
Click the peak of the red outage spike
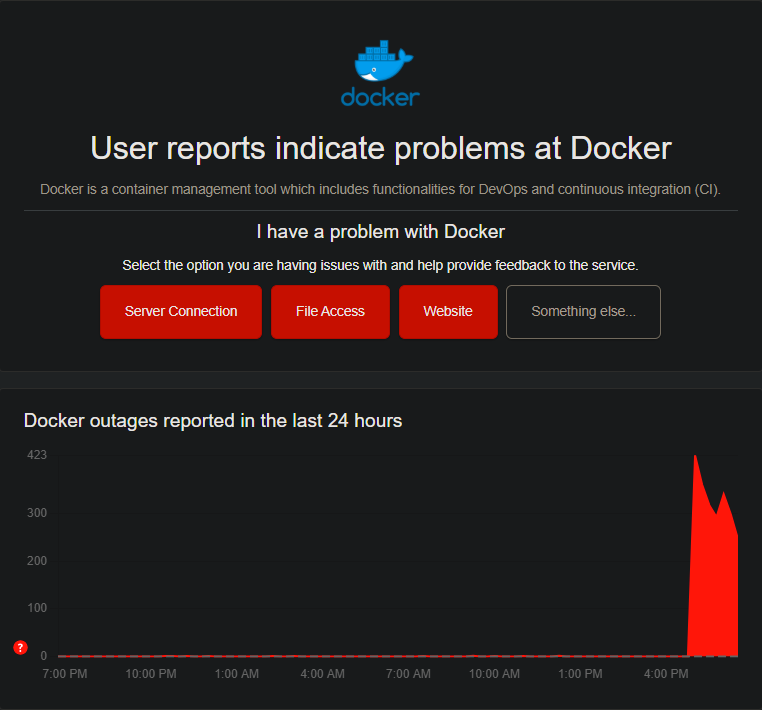[x=695, y=457]
